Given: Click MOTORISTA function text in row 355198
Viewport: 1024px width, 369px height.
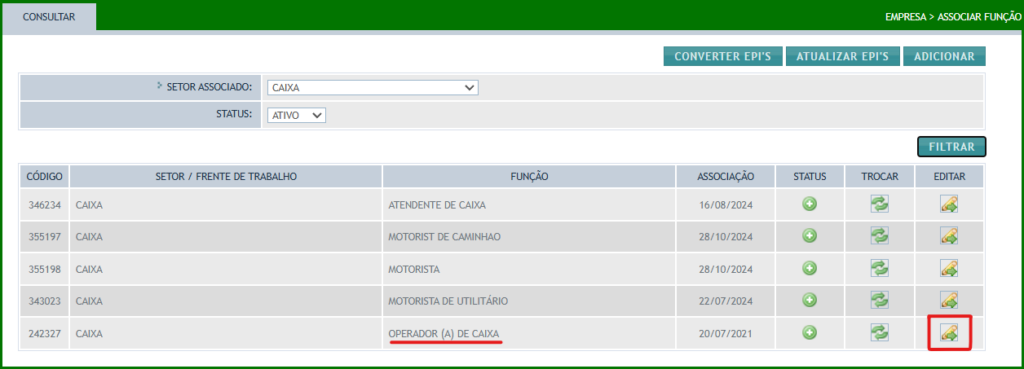Looking at the screenshot, I should coord(414,268).
